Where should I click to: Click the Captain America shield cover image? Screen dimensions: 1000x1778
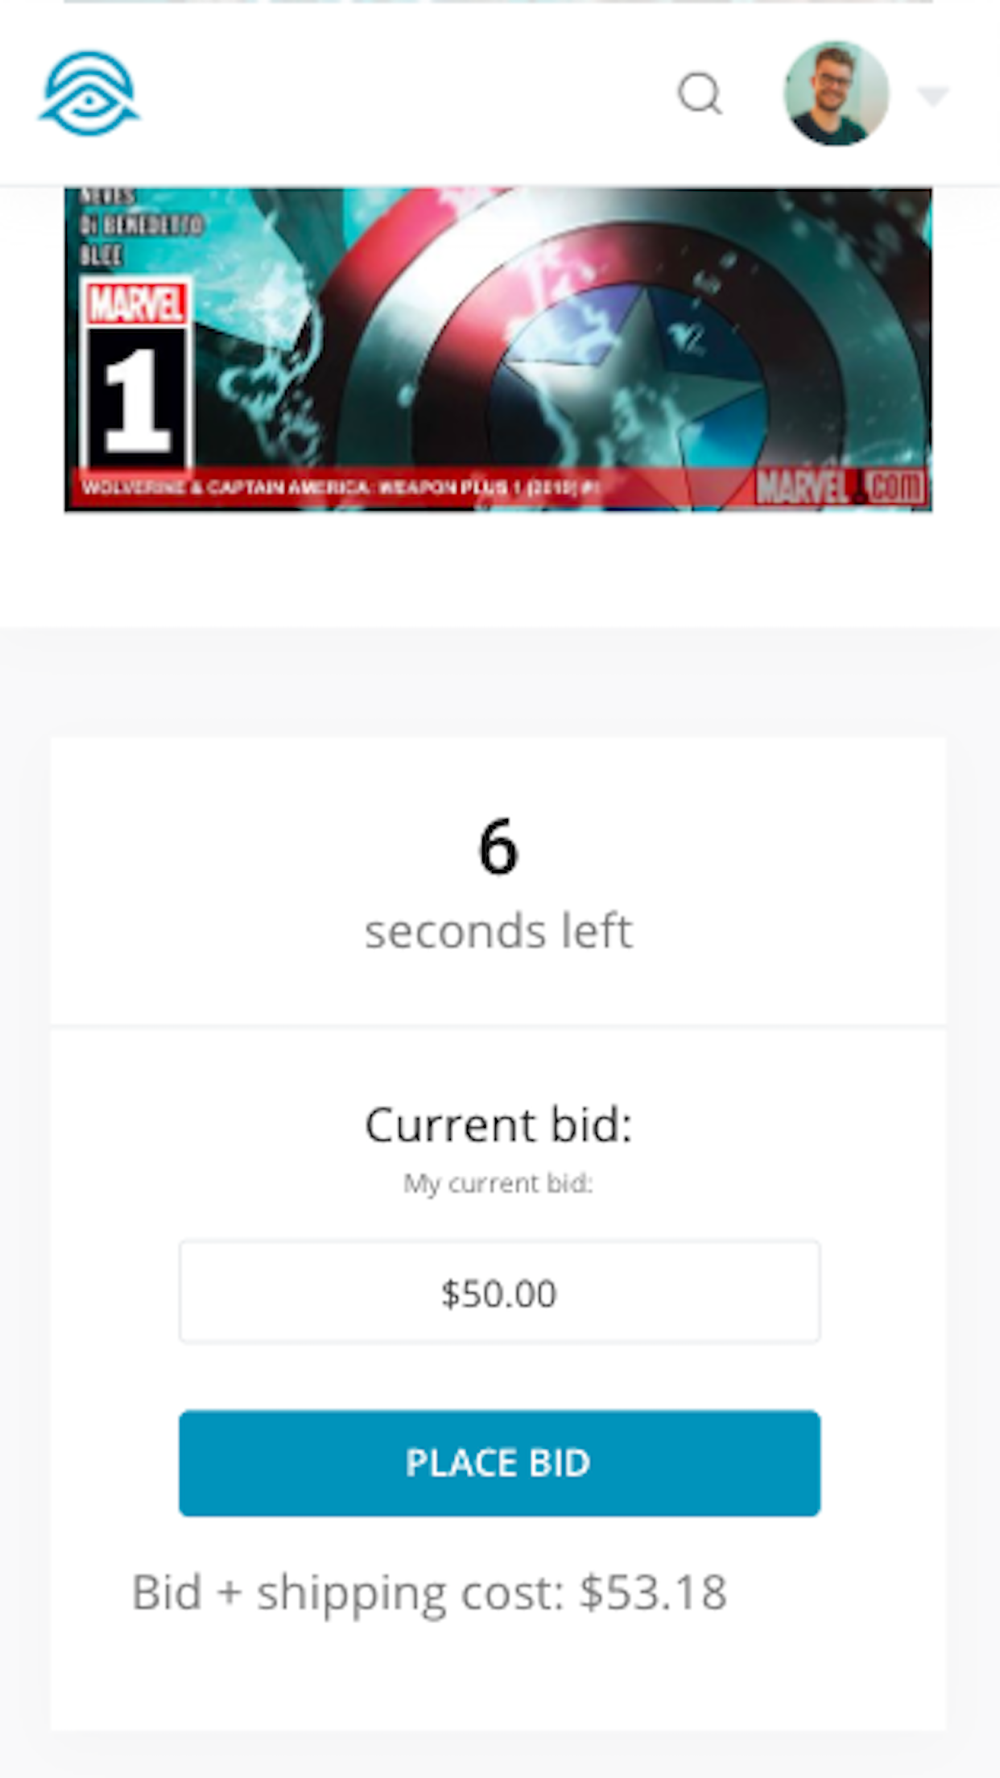pos(498,349)
